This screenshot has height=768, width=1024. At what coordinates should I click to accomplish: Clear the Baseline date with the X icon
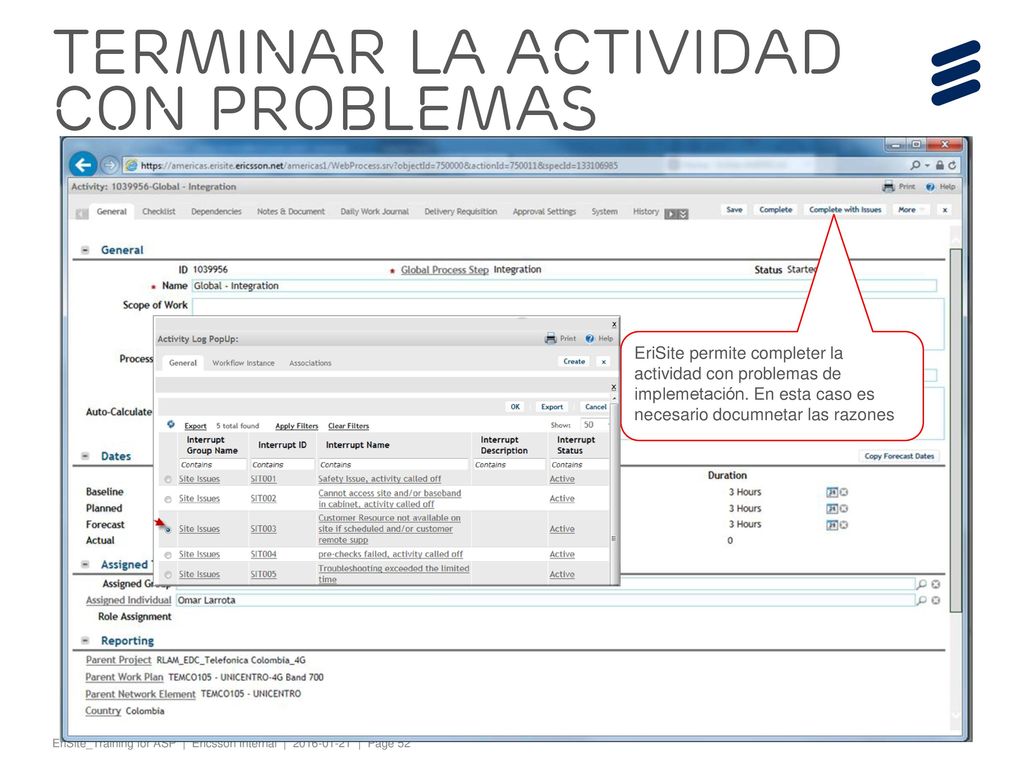coord(844,492)
